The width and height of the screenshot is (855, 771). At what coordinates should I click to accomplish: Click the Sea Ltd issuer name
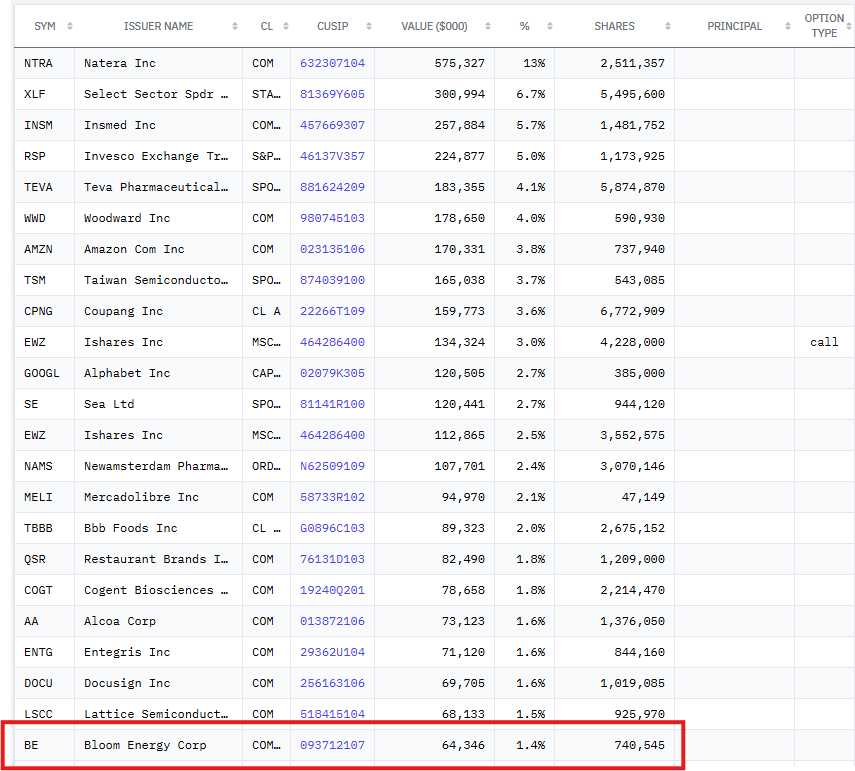tap(109, 405)
